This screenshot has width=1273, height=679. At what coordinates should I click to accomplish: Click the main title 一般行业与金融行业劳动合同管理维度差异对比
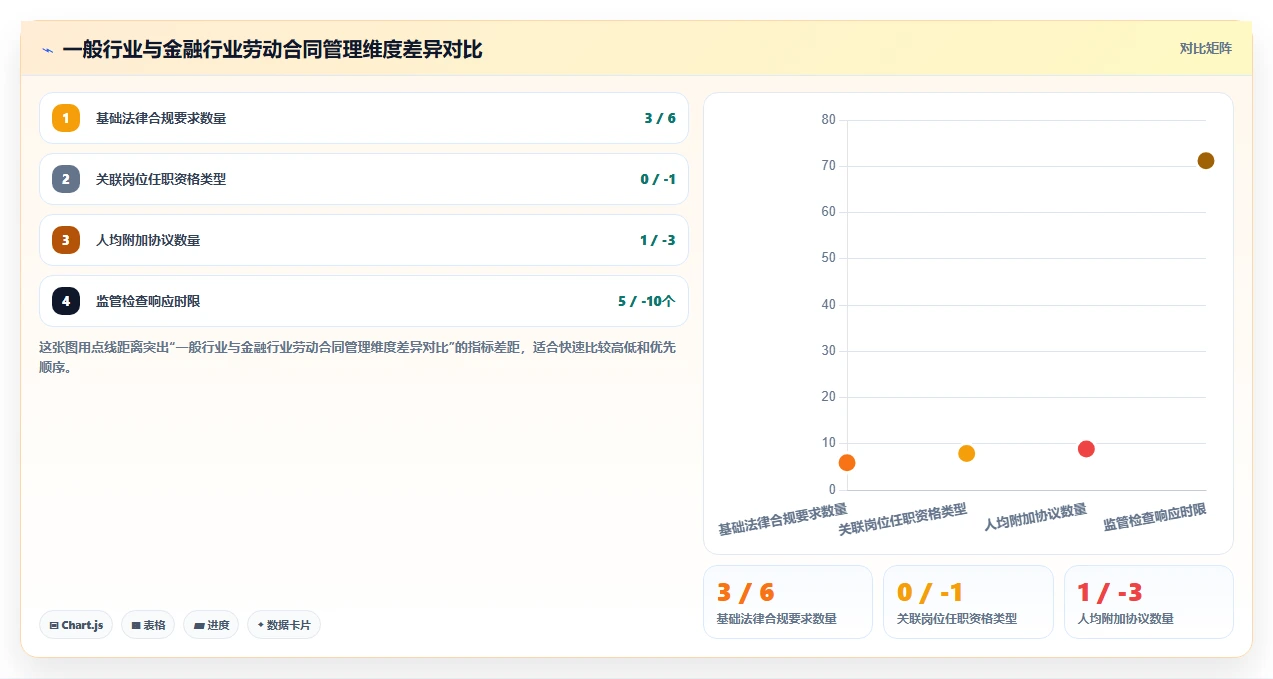tap(272, 50)
